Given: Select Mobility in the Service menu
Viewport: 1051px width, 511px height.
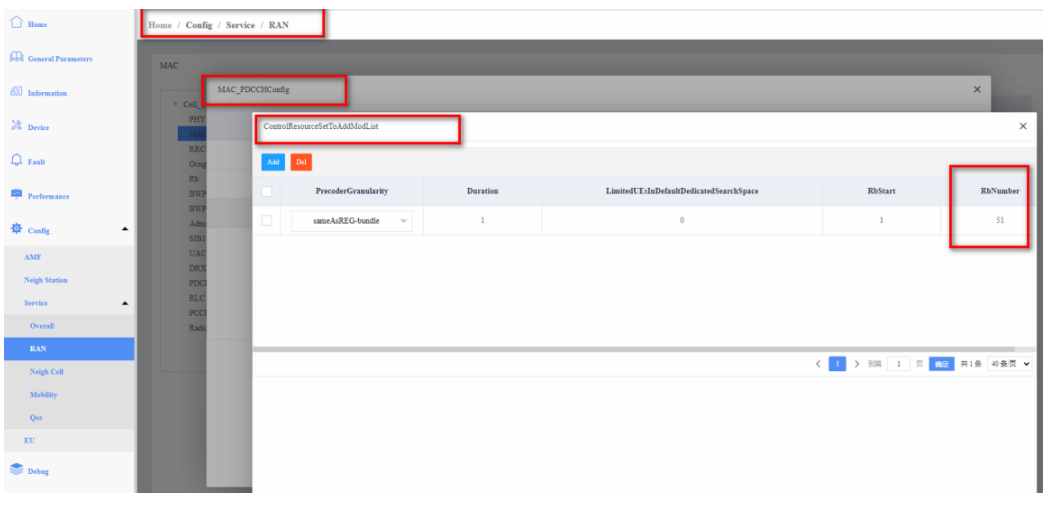Looking at the screenshot, I should coord(43,394).
